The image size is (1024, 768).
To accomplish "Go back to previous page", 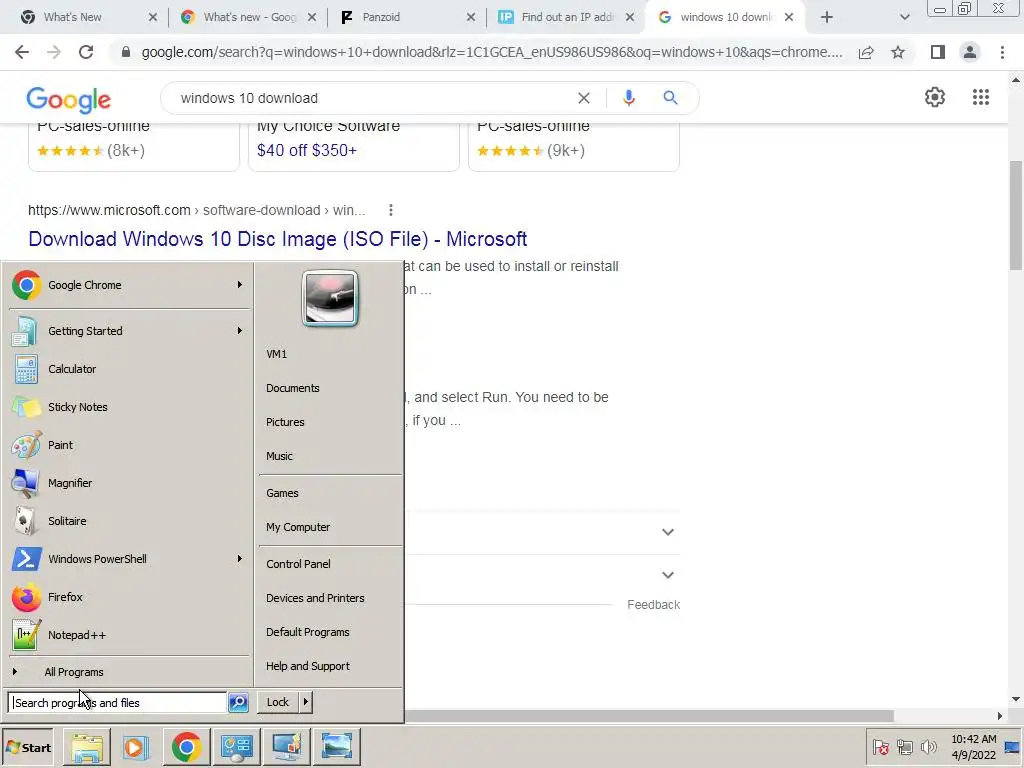I will click(22, 52).
